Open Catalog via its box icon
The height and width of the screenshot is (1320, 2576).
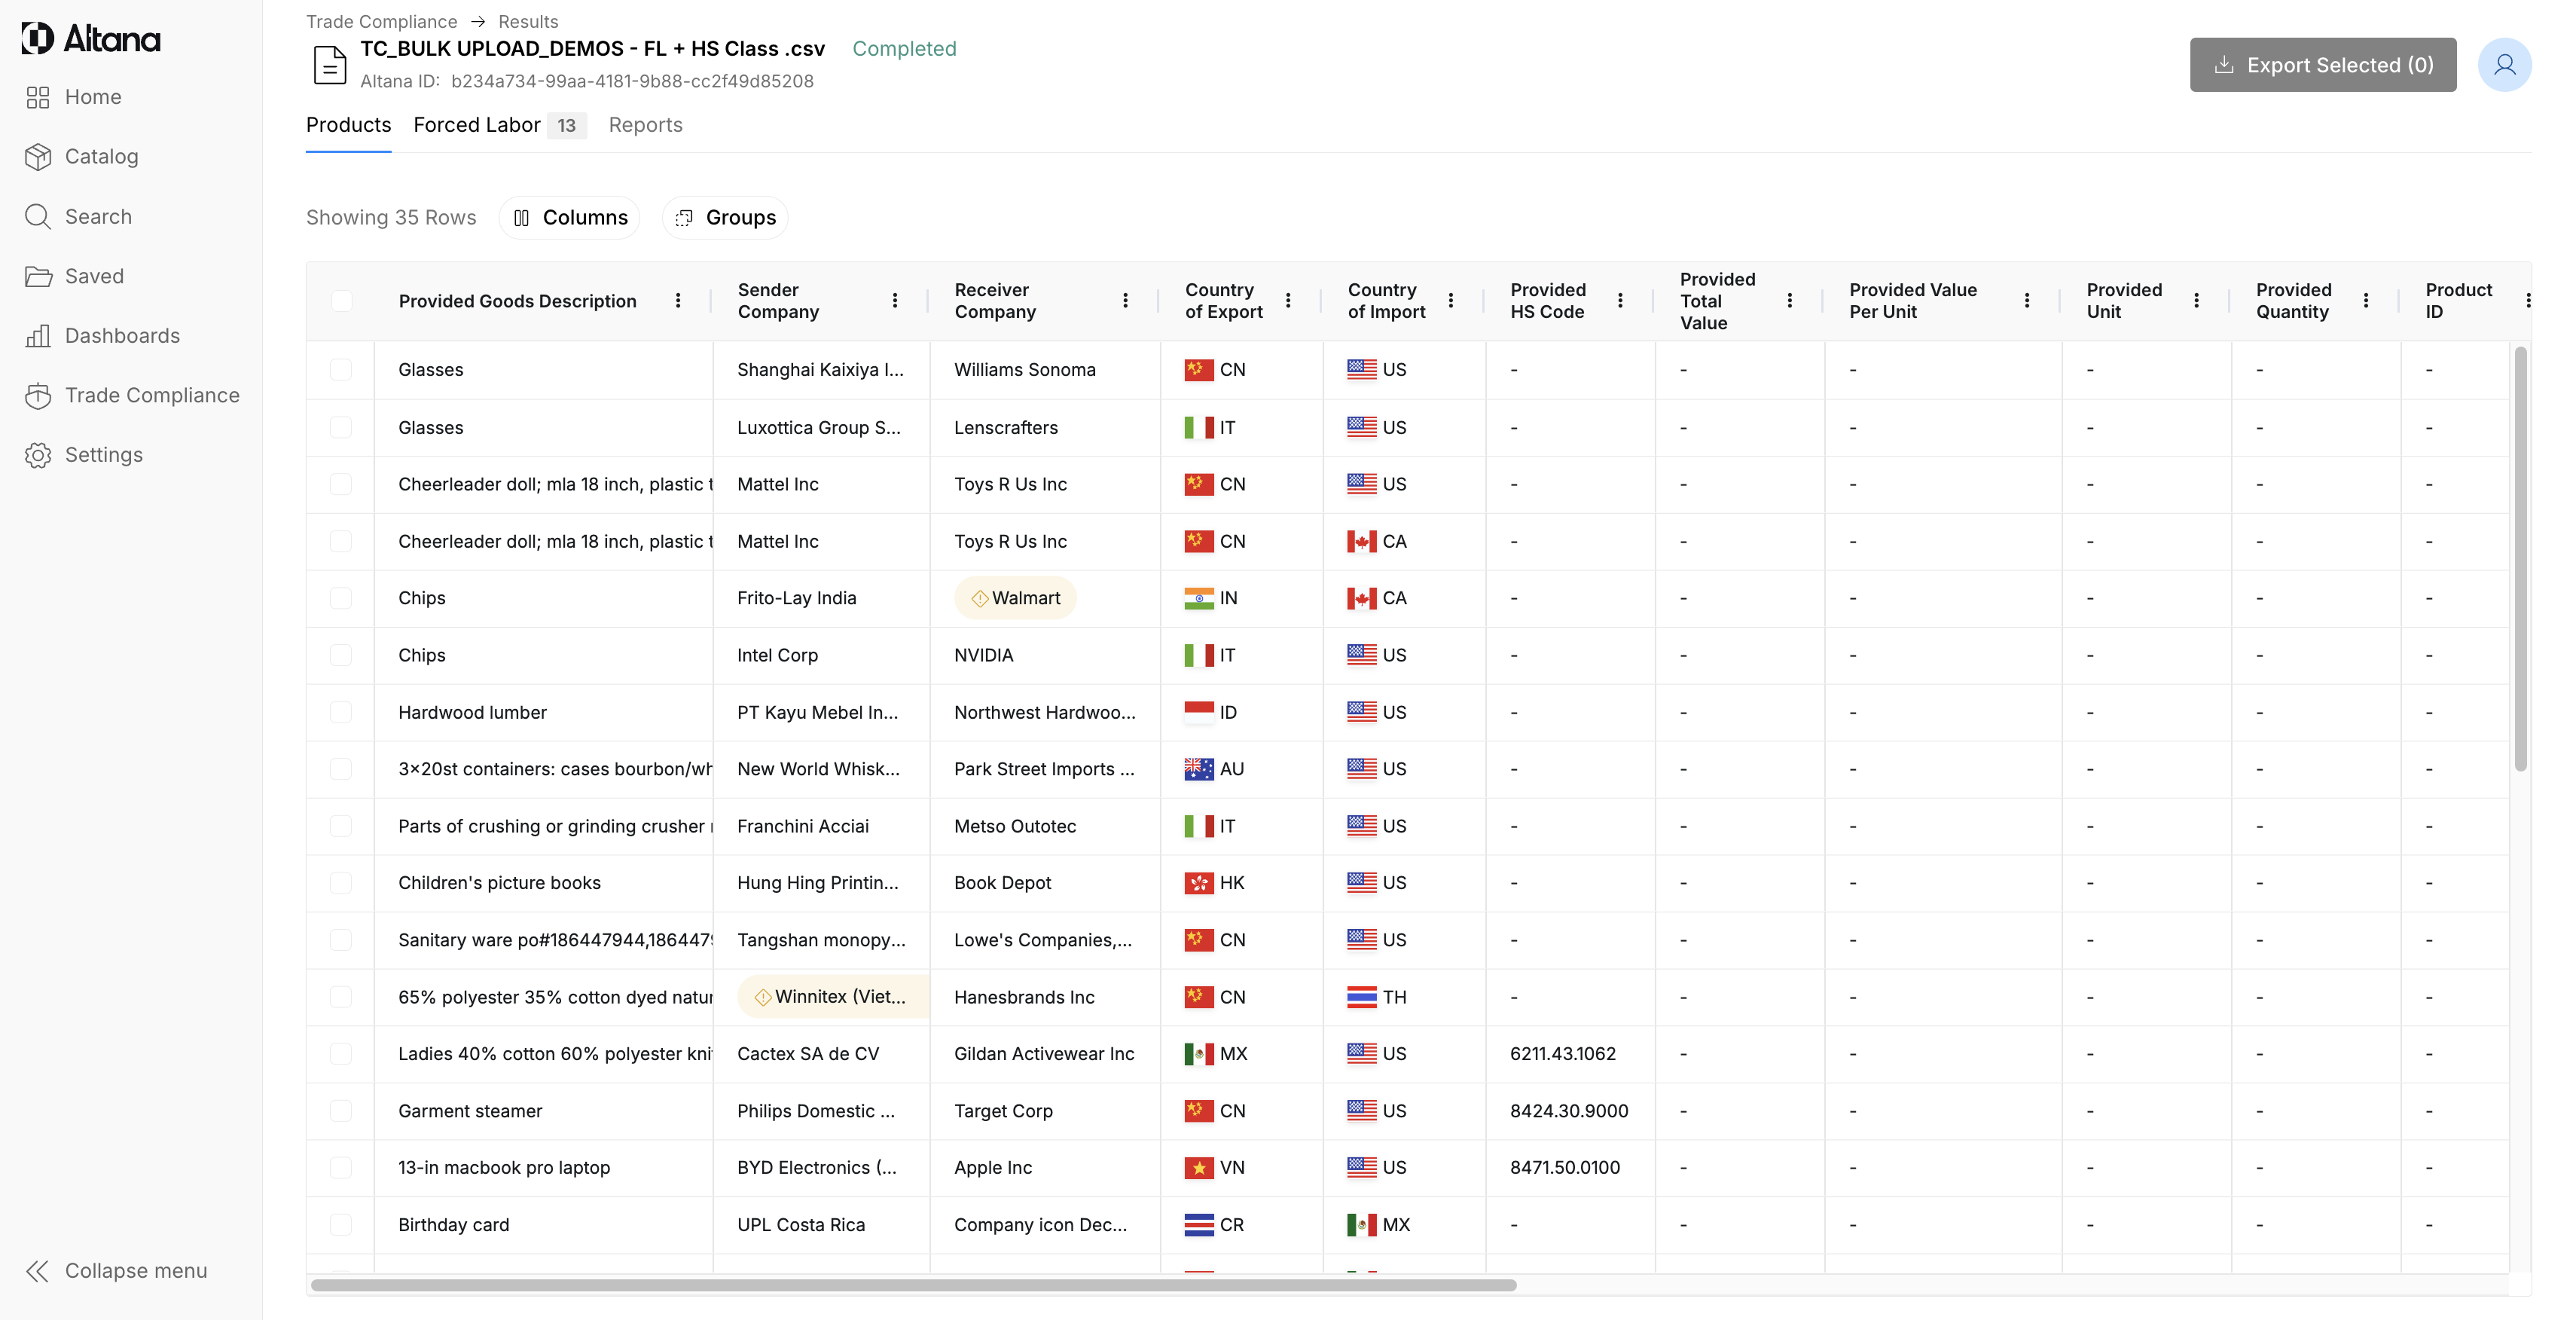(38, 157)
